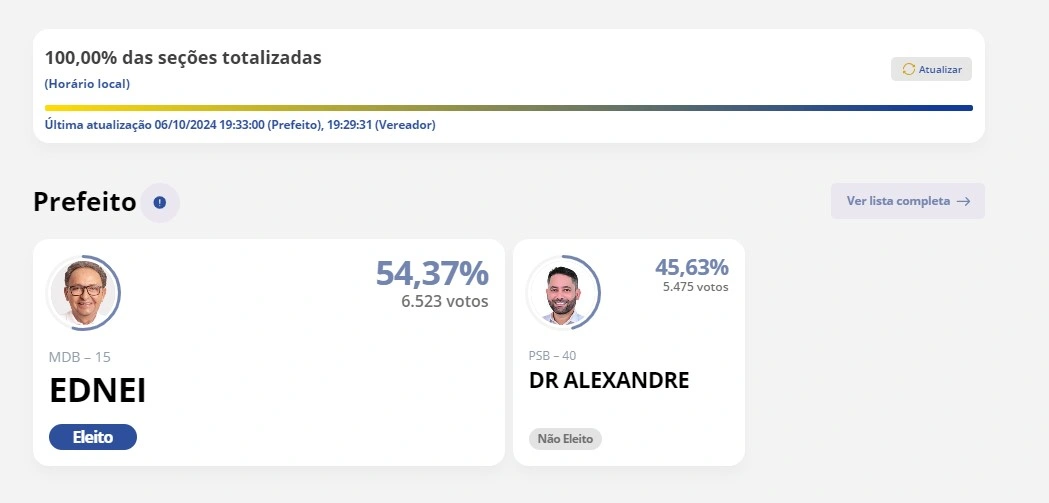
Task: Click Ednei's candidate photo
Action: pos(83,292)
